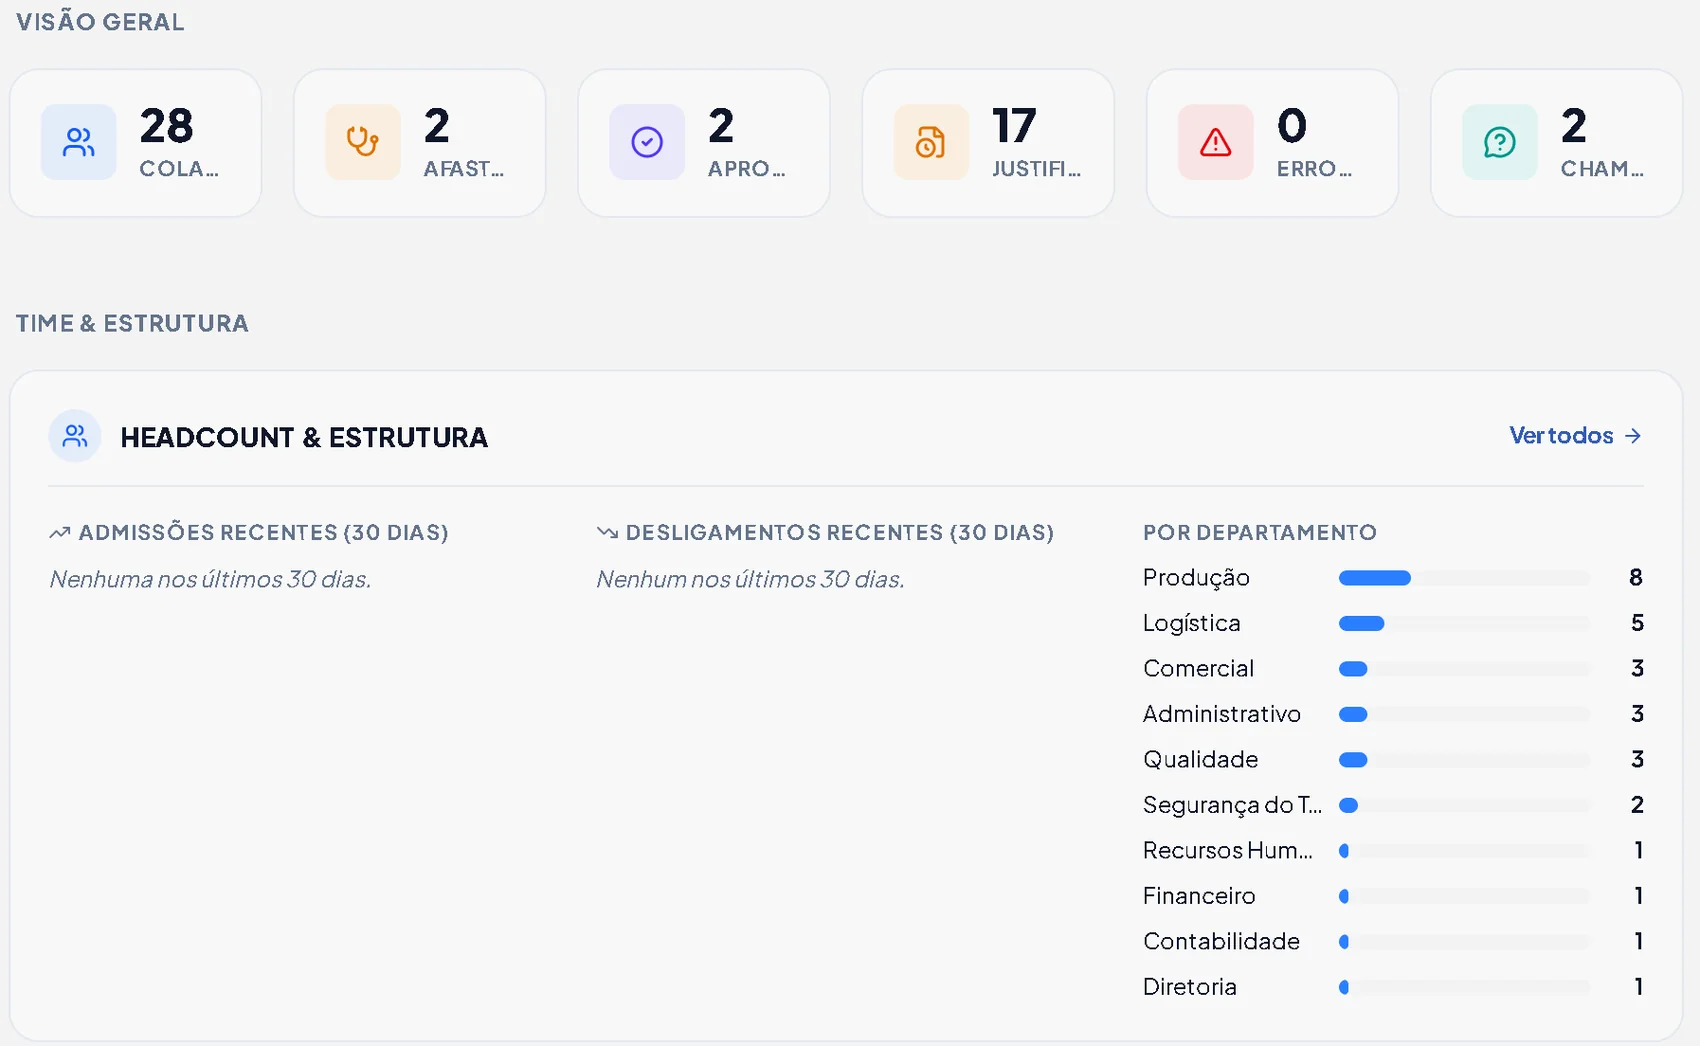This screenshot has width=1700, height=1046.
Task: Click the collaborators people icon in the 28 card
Action: point(78,142)
